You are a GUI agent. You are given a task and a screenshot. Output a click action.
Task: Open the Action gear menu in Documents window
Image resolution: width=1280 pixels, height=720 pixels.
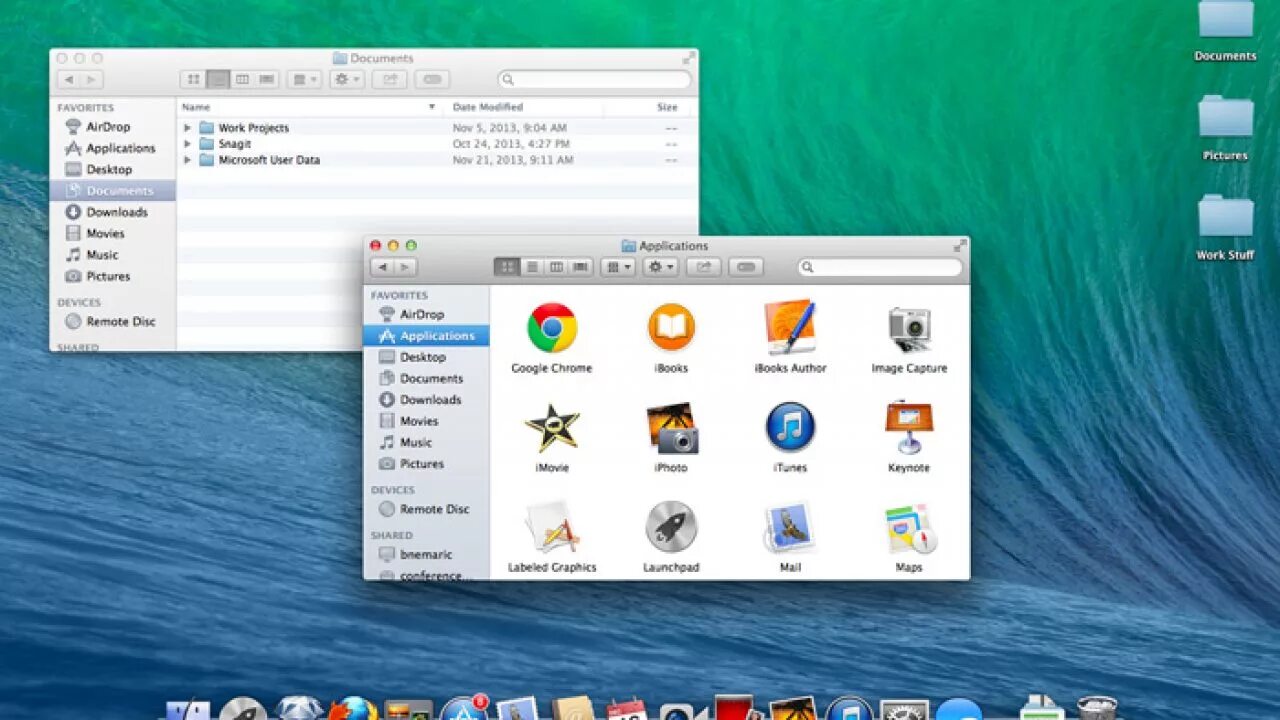tap(347, 79)
